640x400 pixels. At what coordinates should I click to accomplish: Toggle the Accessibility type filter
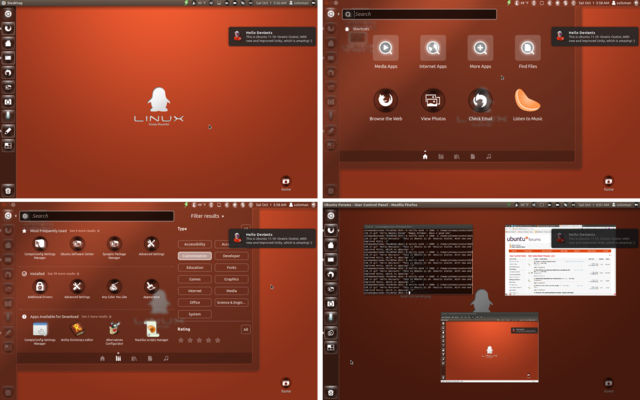coord(195,244)
